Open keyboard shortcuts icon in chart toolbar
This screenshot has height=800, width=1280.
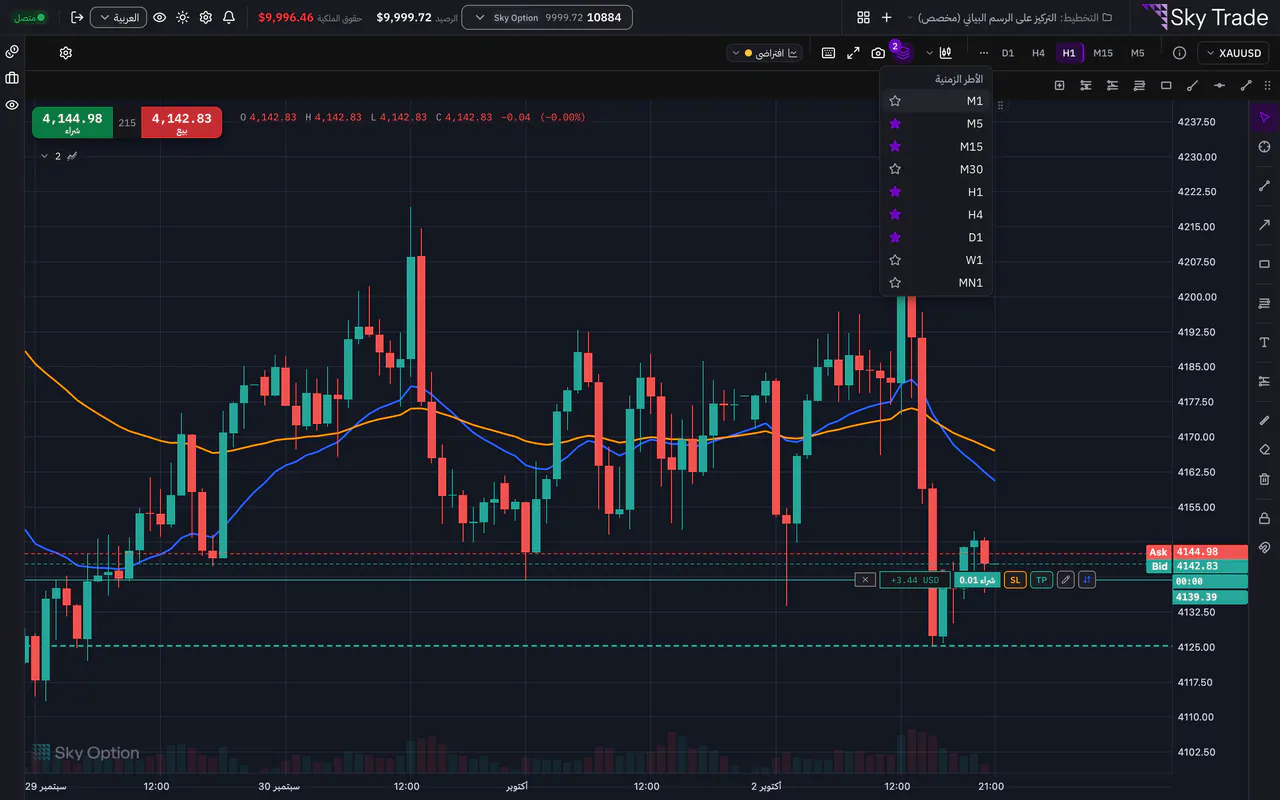click(828, 53)
